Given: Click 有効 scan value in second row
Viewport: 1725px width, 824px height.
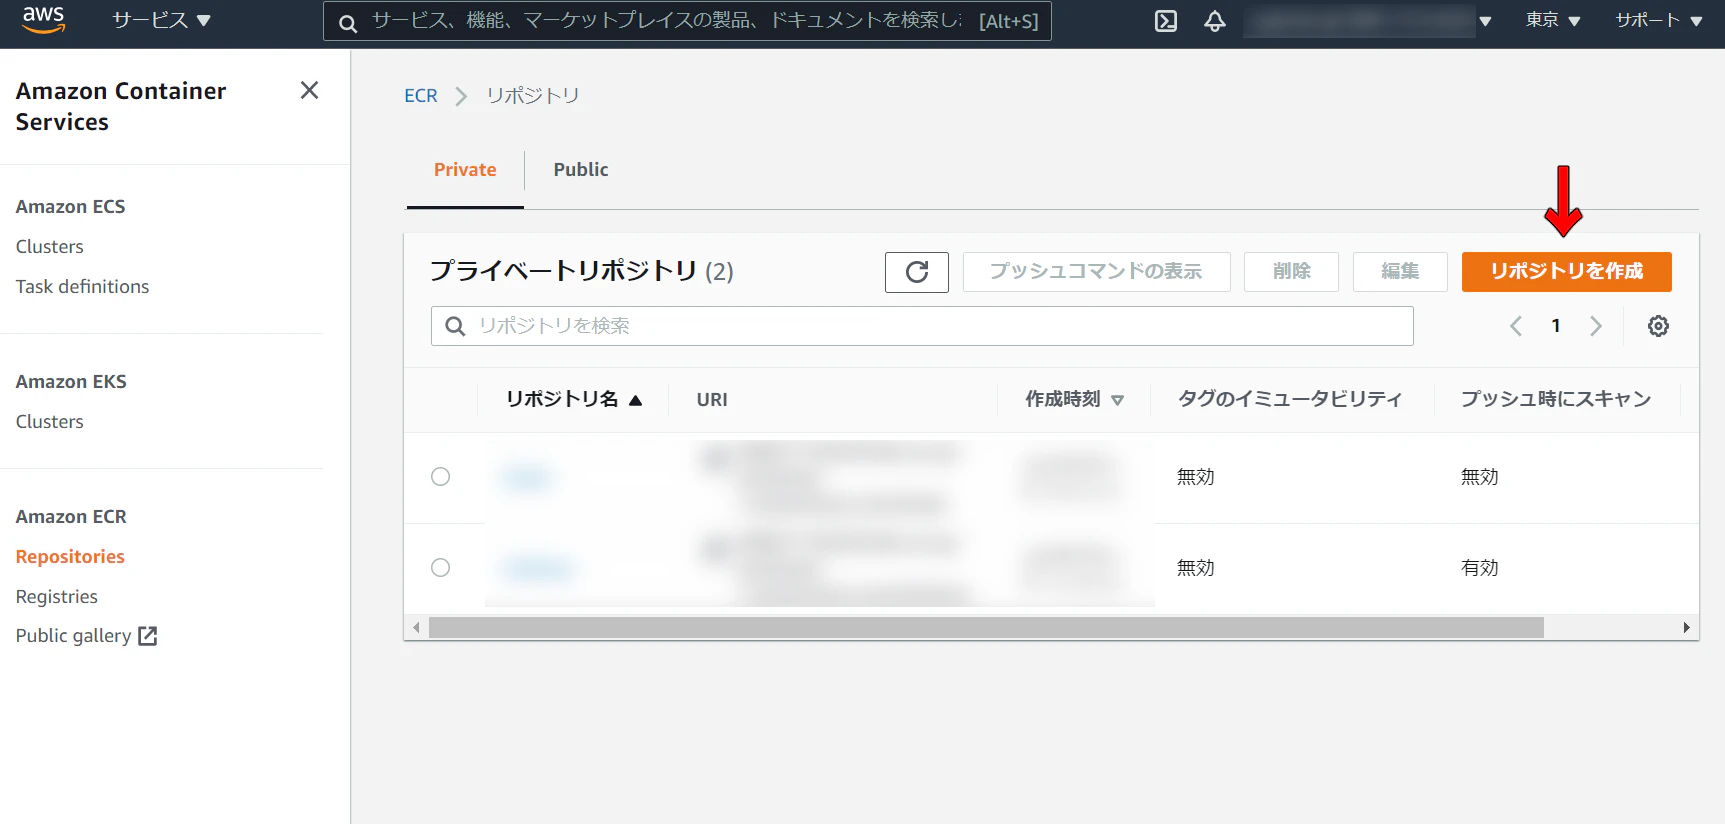Looking at the screenshot, I should [1480, 568].
